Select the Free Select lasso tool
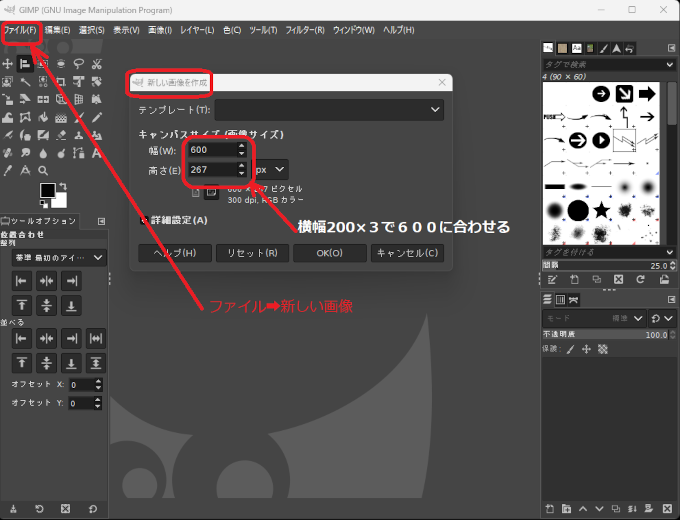The height and width of the screenshot is (520, 680). pos(78,64)
